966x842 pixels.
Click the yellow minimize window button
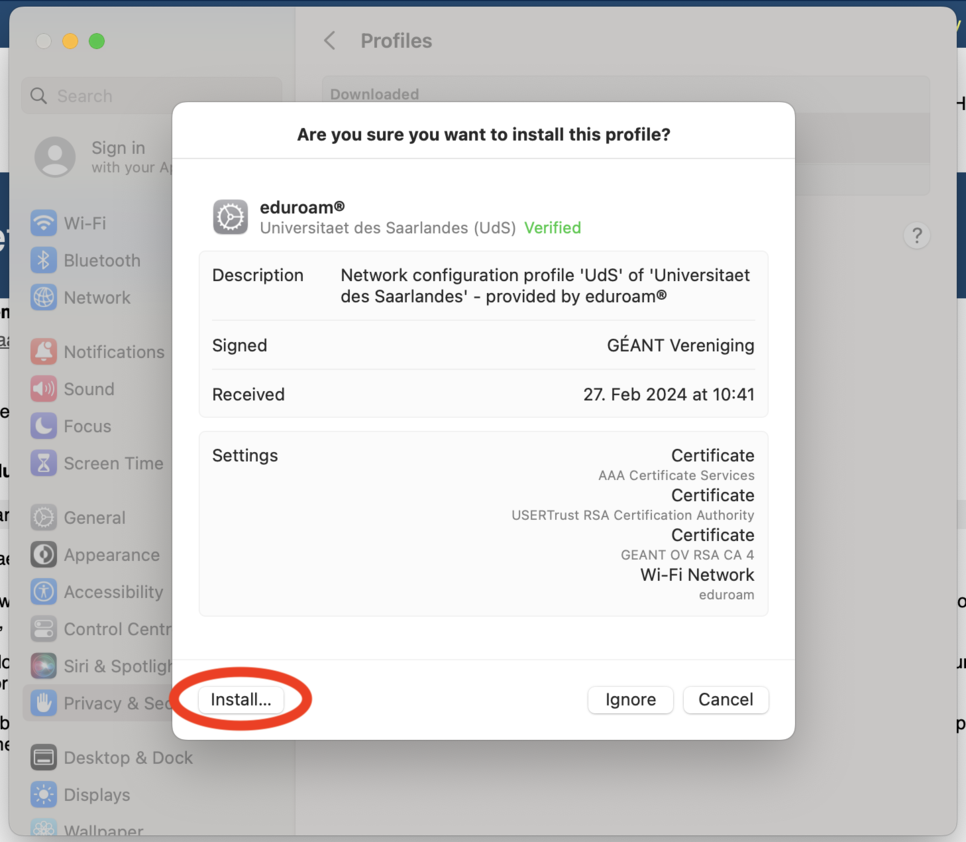(70, 41)
